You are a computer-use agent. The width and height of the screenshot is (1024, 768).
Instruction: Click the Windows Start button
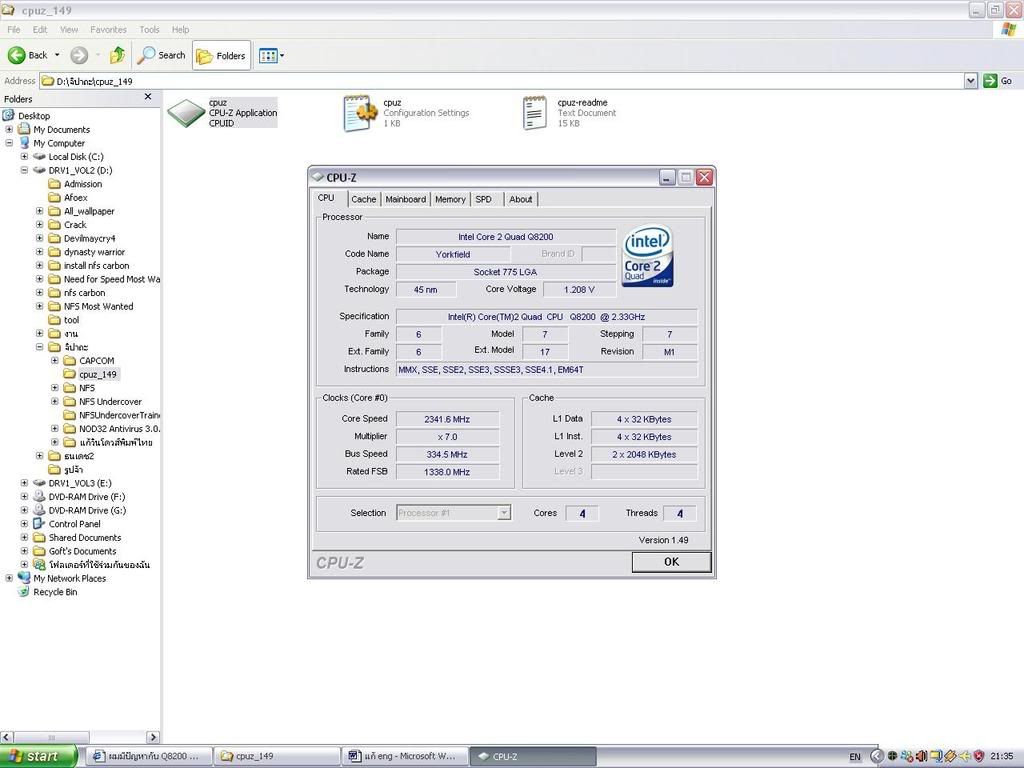point(38,756)
